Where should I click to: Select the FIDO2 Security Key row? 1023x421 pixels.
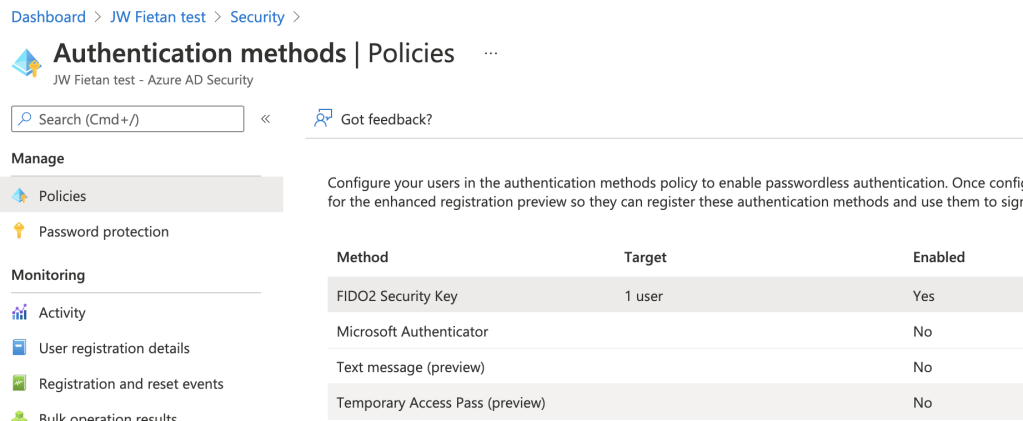click(x=397, y=296)
